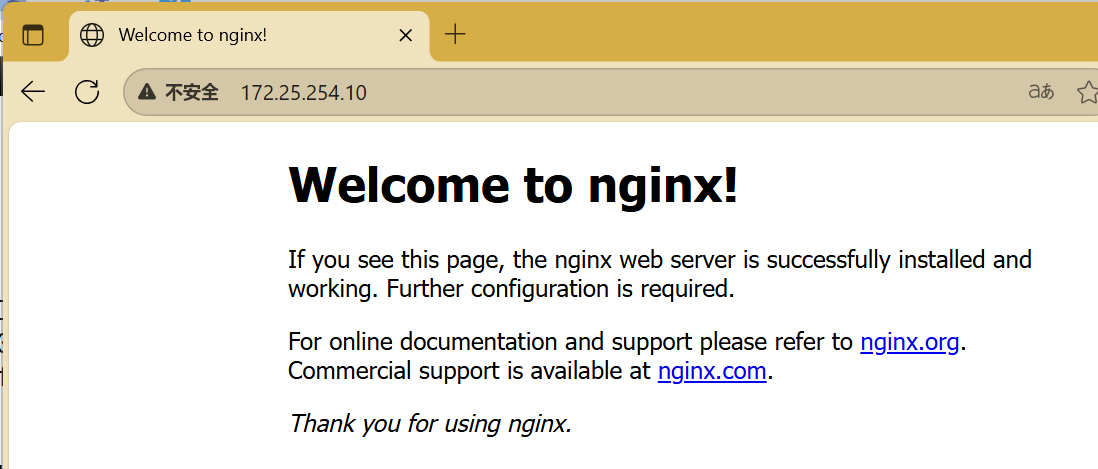This screenshot has height=469, width=1098.
Task: Go back with the left arrow
Action: click(x=33, y=92)
